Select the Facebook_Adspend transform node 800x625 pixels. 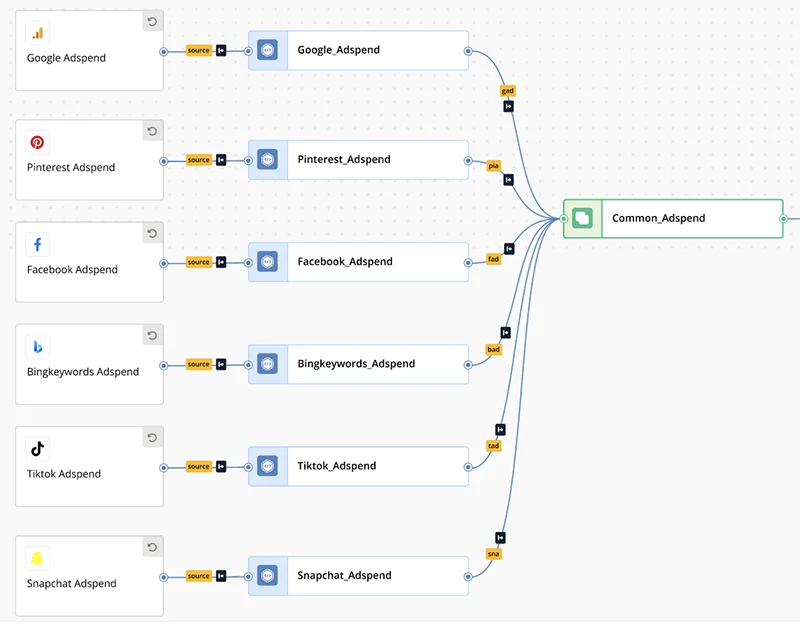[x=358, y=262]
